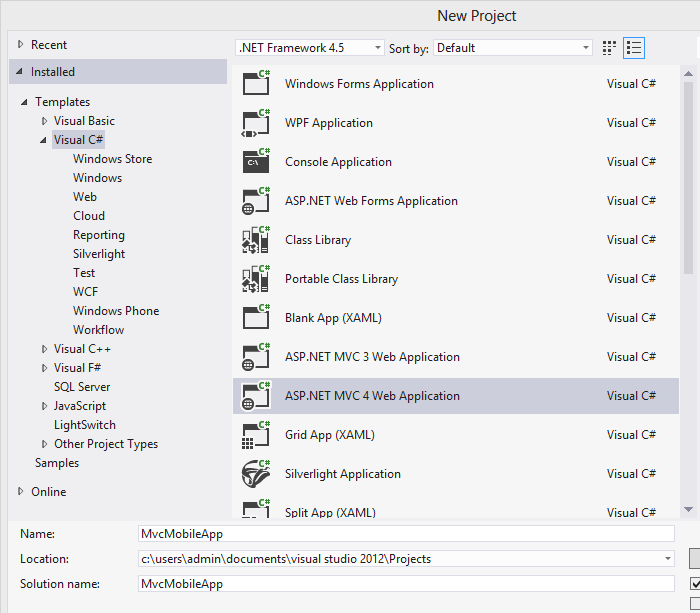Click the template list scroll down arrow
Image resolution: width=700 pixels, height=613 pixels.
(688, 509)
